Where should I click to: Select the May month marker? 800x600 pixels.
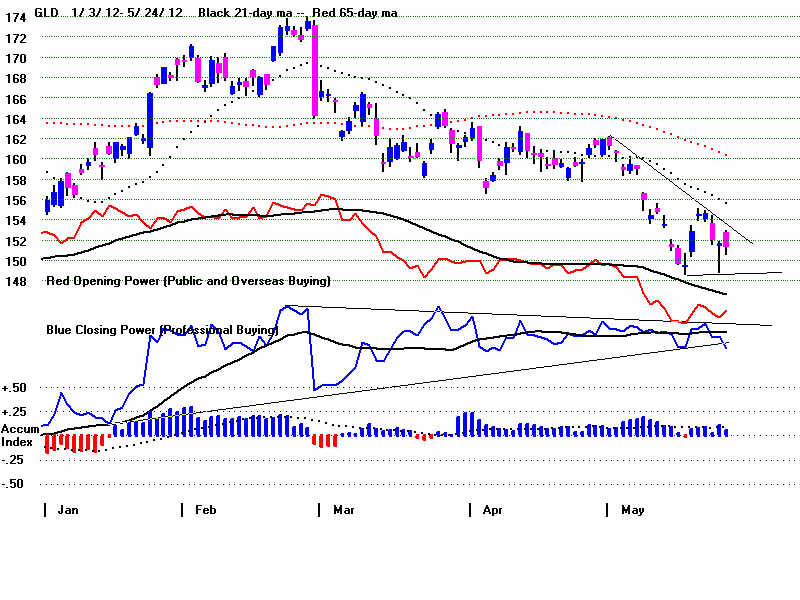pyautogui.click(x=632, y=510)
